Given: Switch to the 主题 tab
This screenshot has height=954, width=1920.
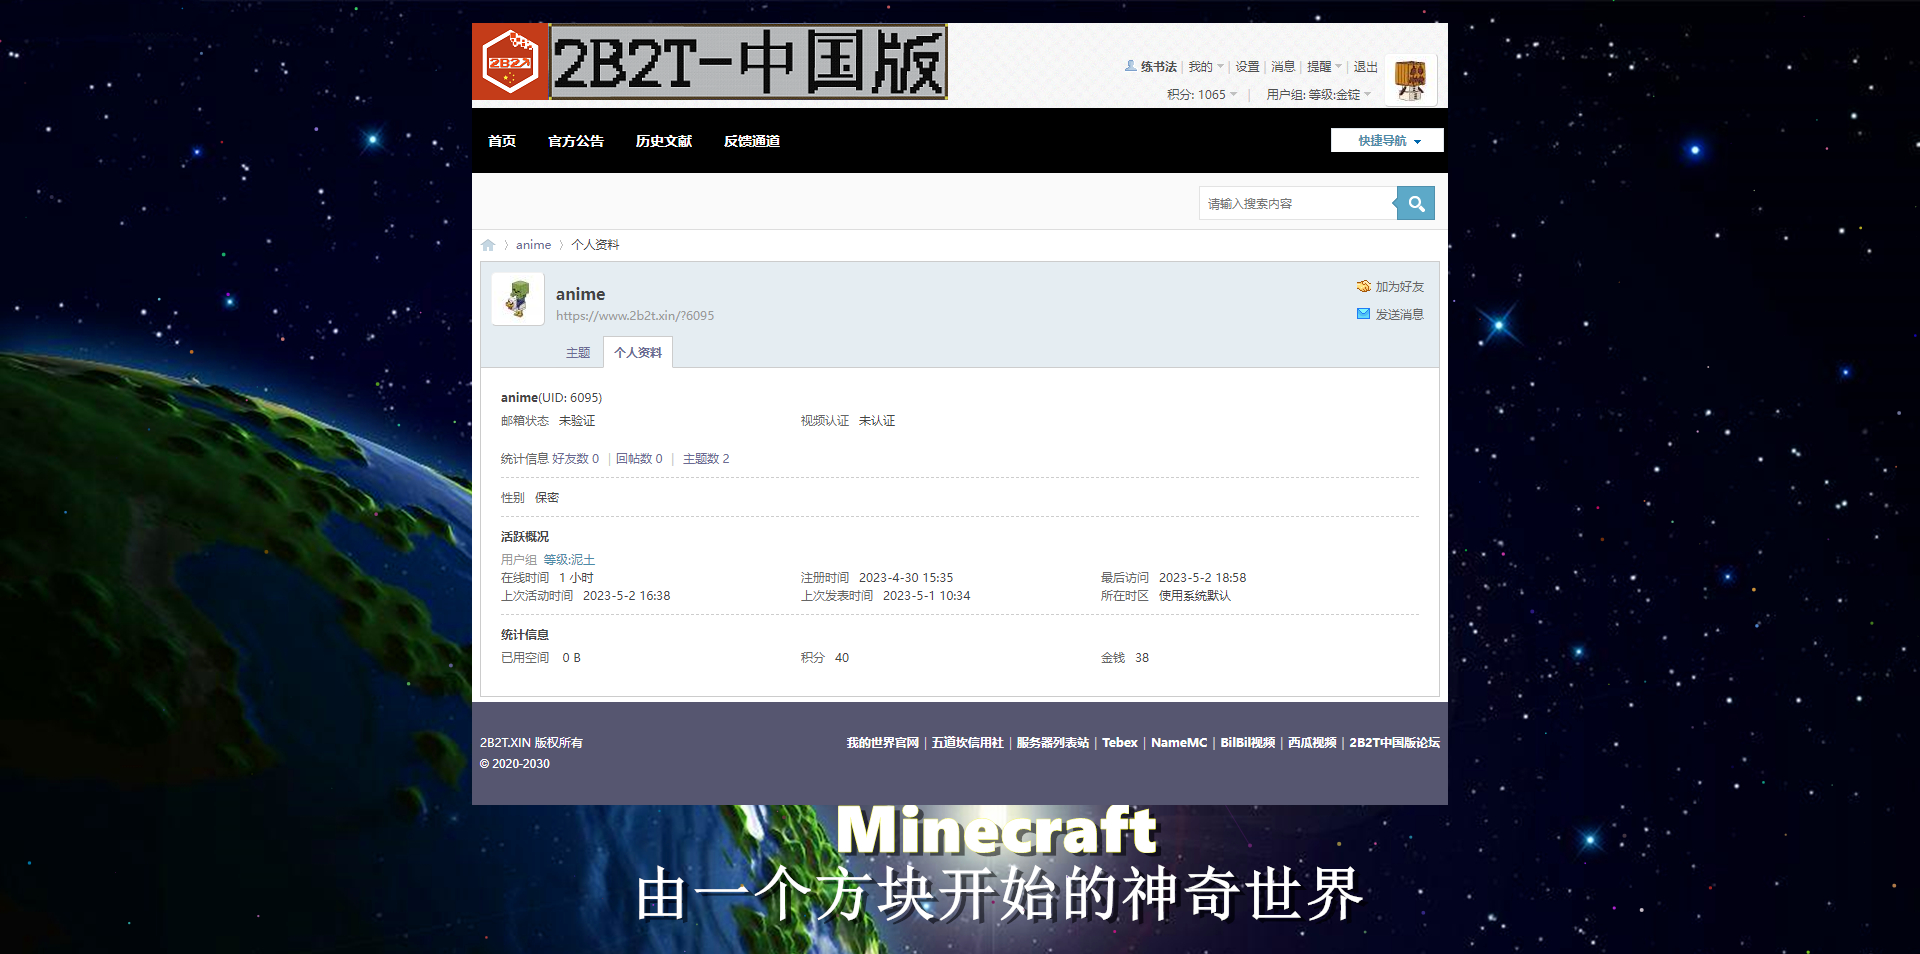Looking at the screenshot, I should coord(578,353).
